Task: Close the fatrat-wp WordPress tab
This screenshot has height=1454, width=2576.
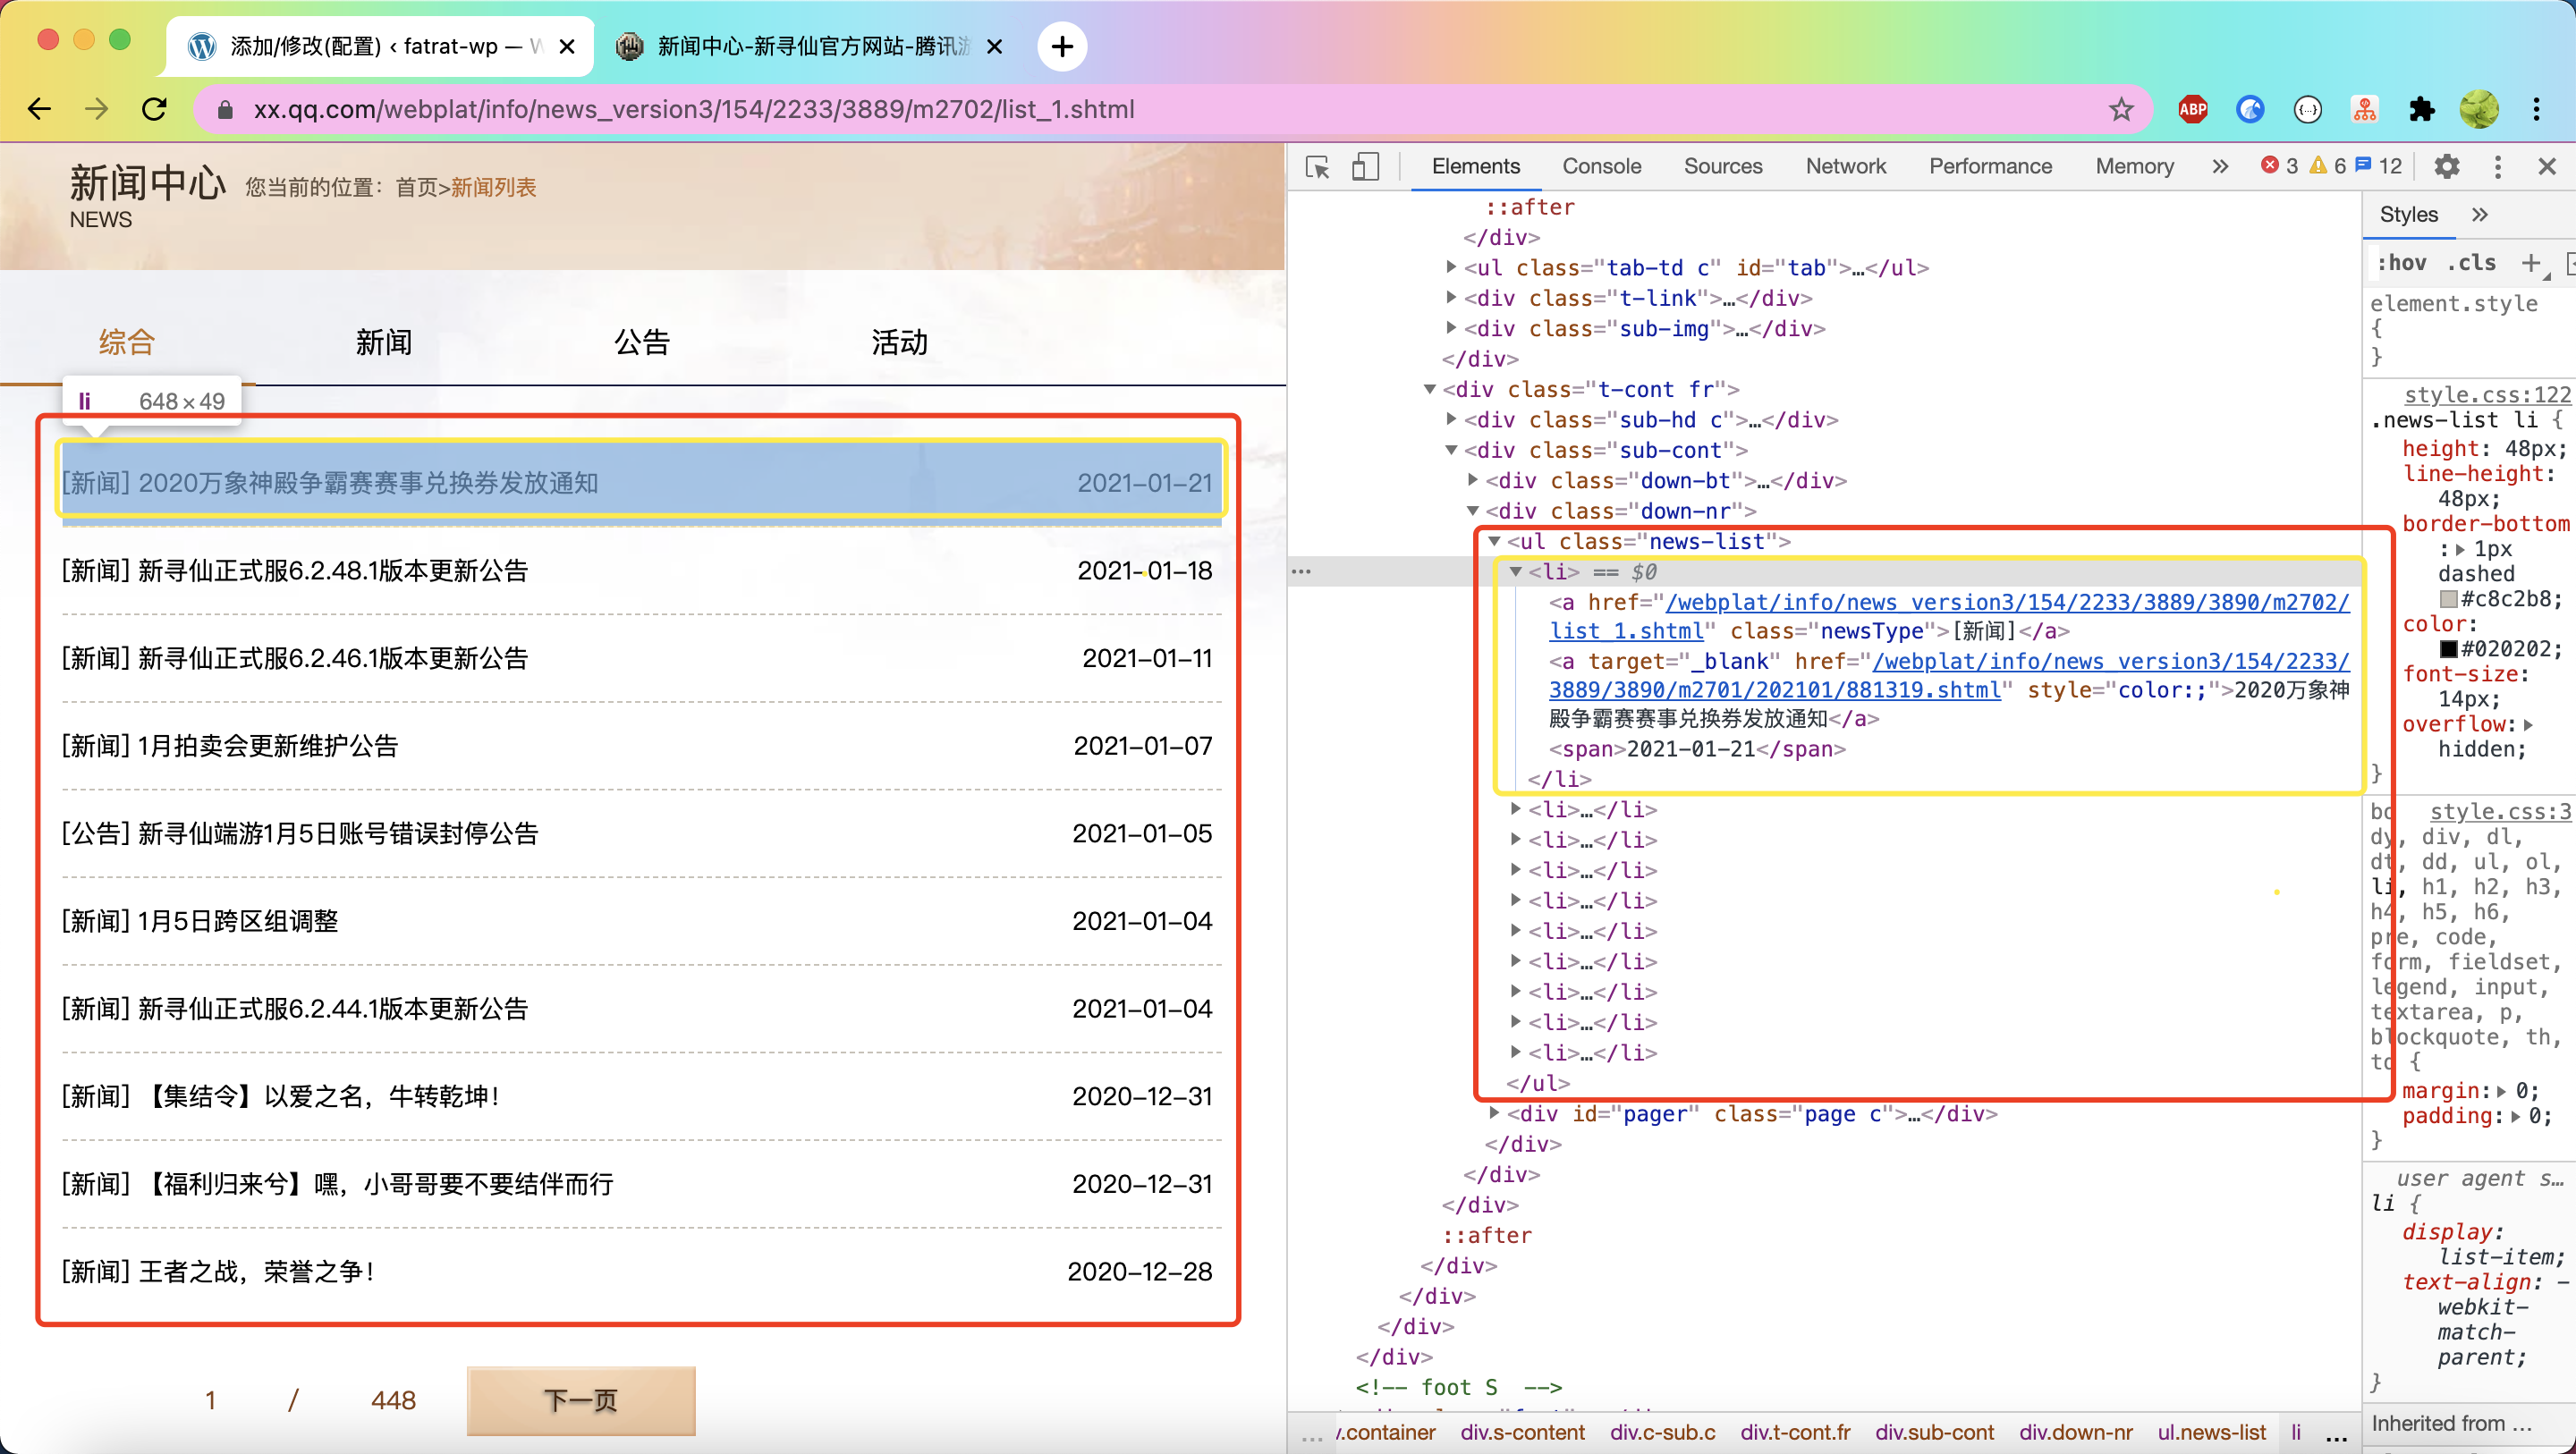Action: click(x=567, y=46)
